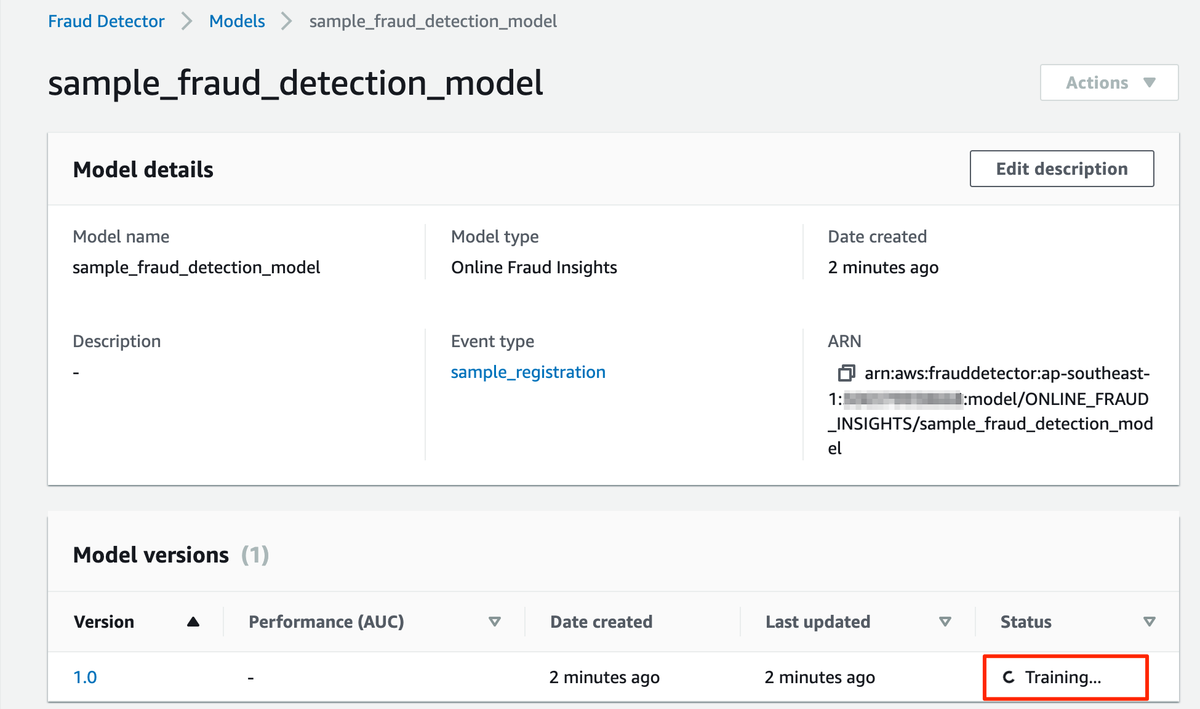Viewport: 1200px width, 709px height.
Task: Click the Last updated column header
Action: (817, 622)
